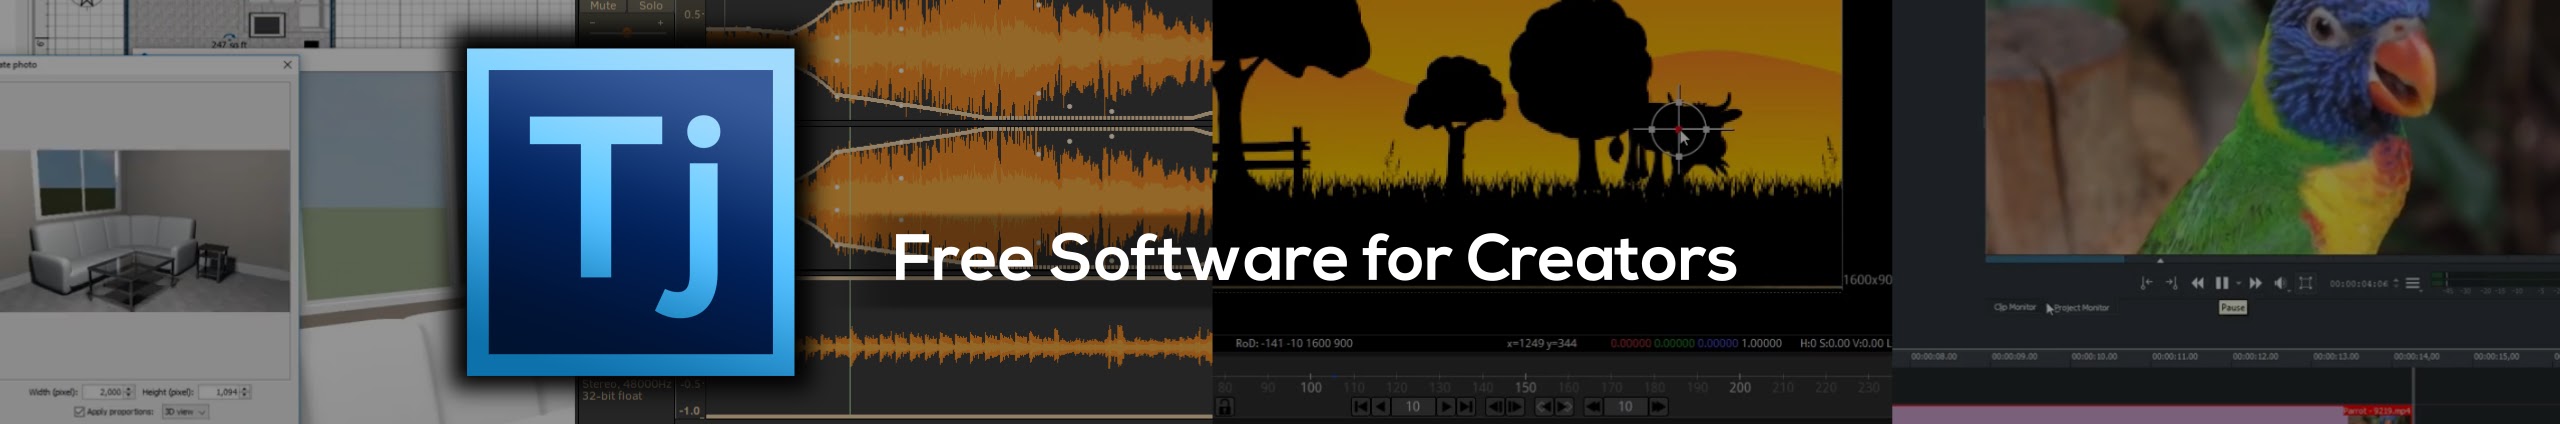Go to previous keyframe in Natron
The width and height of the screenshot is (2560, 424).
tap(1544, 407)
